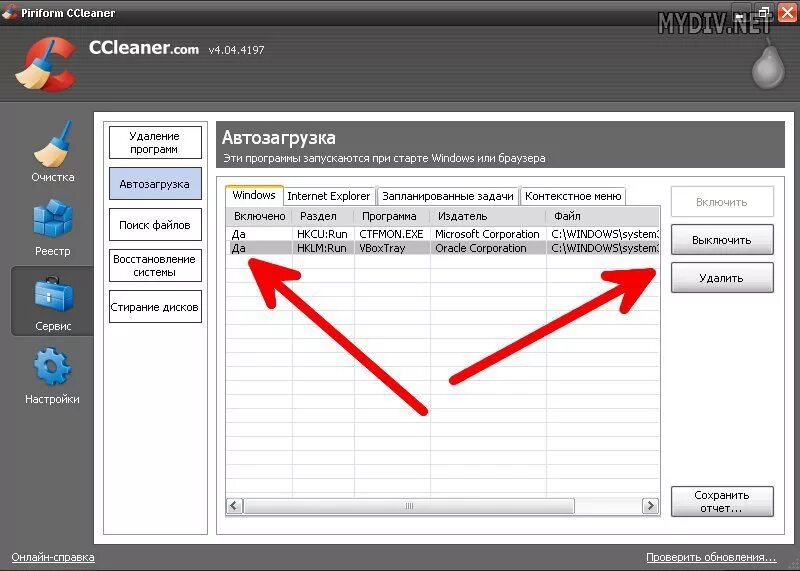The image size is (800, 571).
Task: Click Сохранить отчет button
Action: point(722,501)
